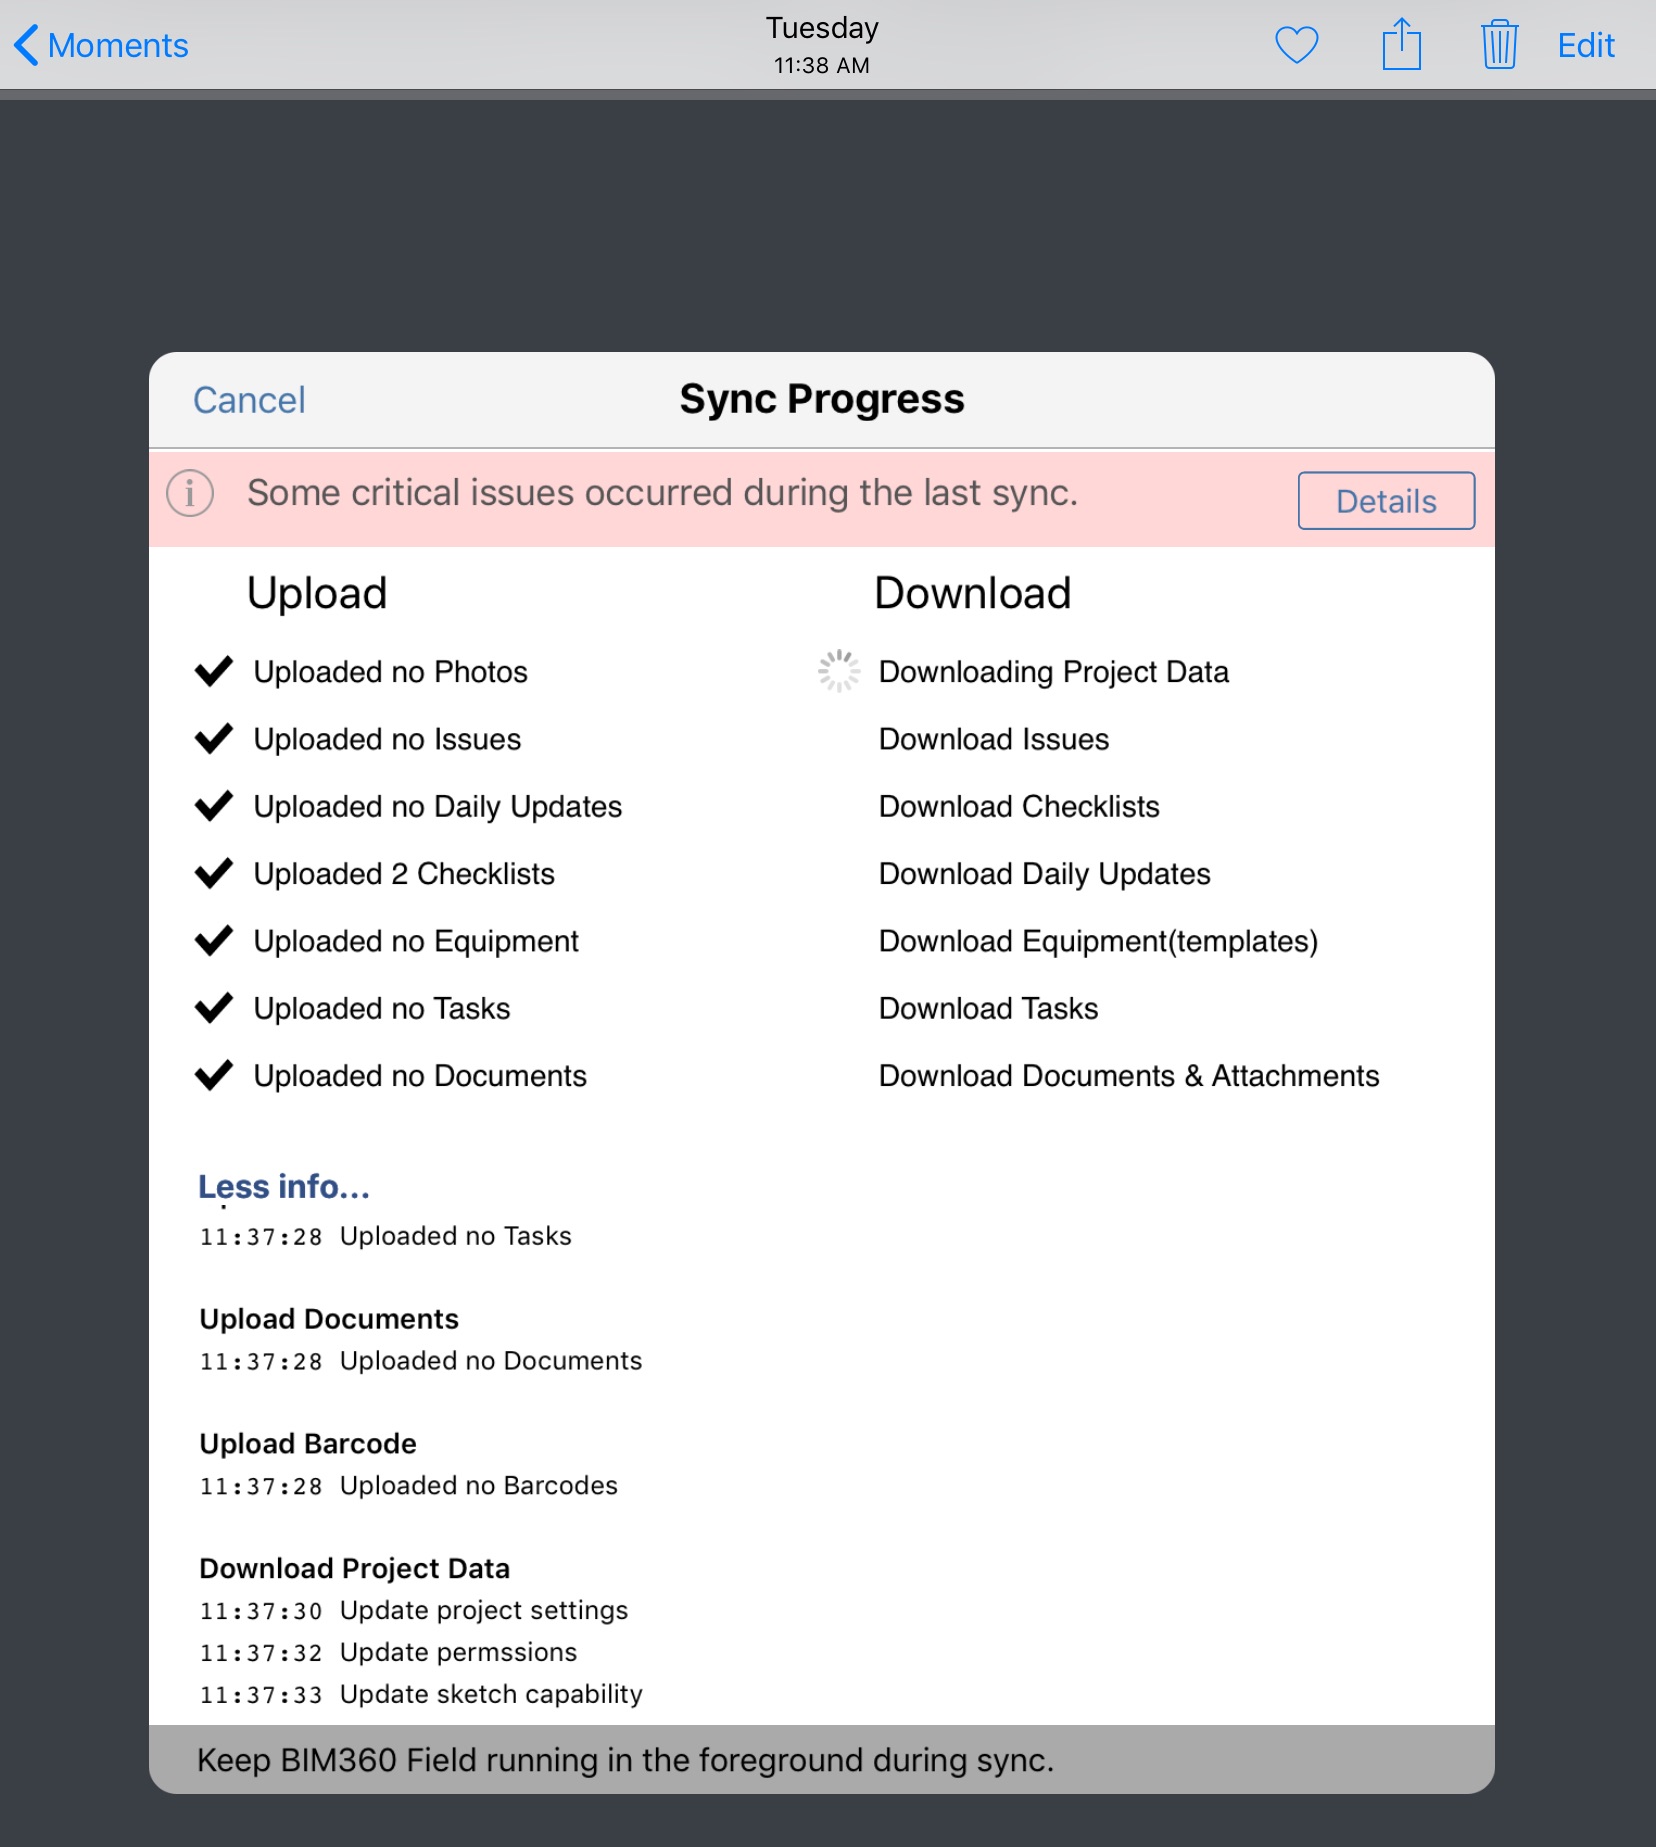
Task: Tap checkmark beside Uploaded no Issues
Action: click(x=213, y=739)
